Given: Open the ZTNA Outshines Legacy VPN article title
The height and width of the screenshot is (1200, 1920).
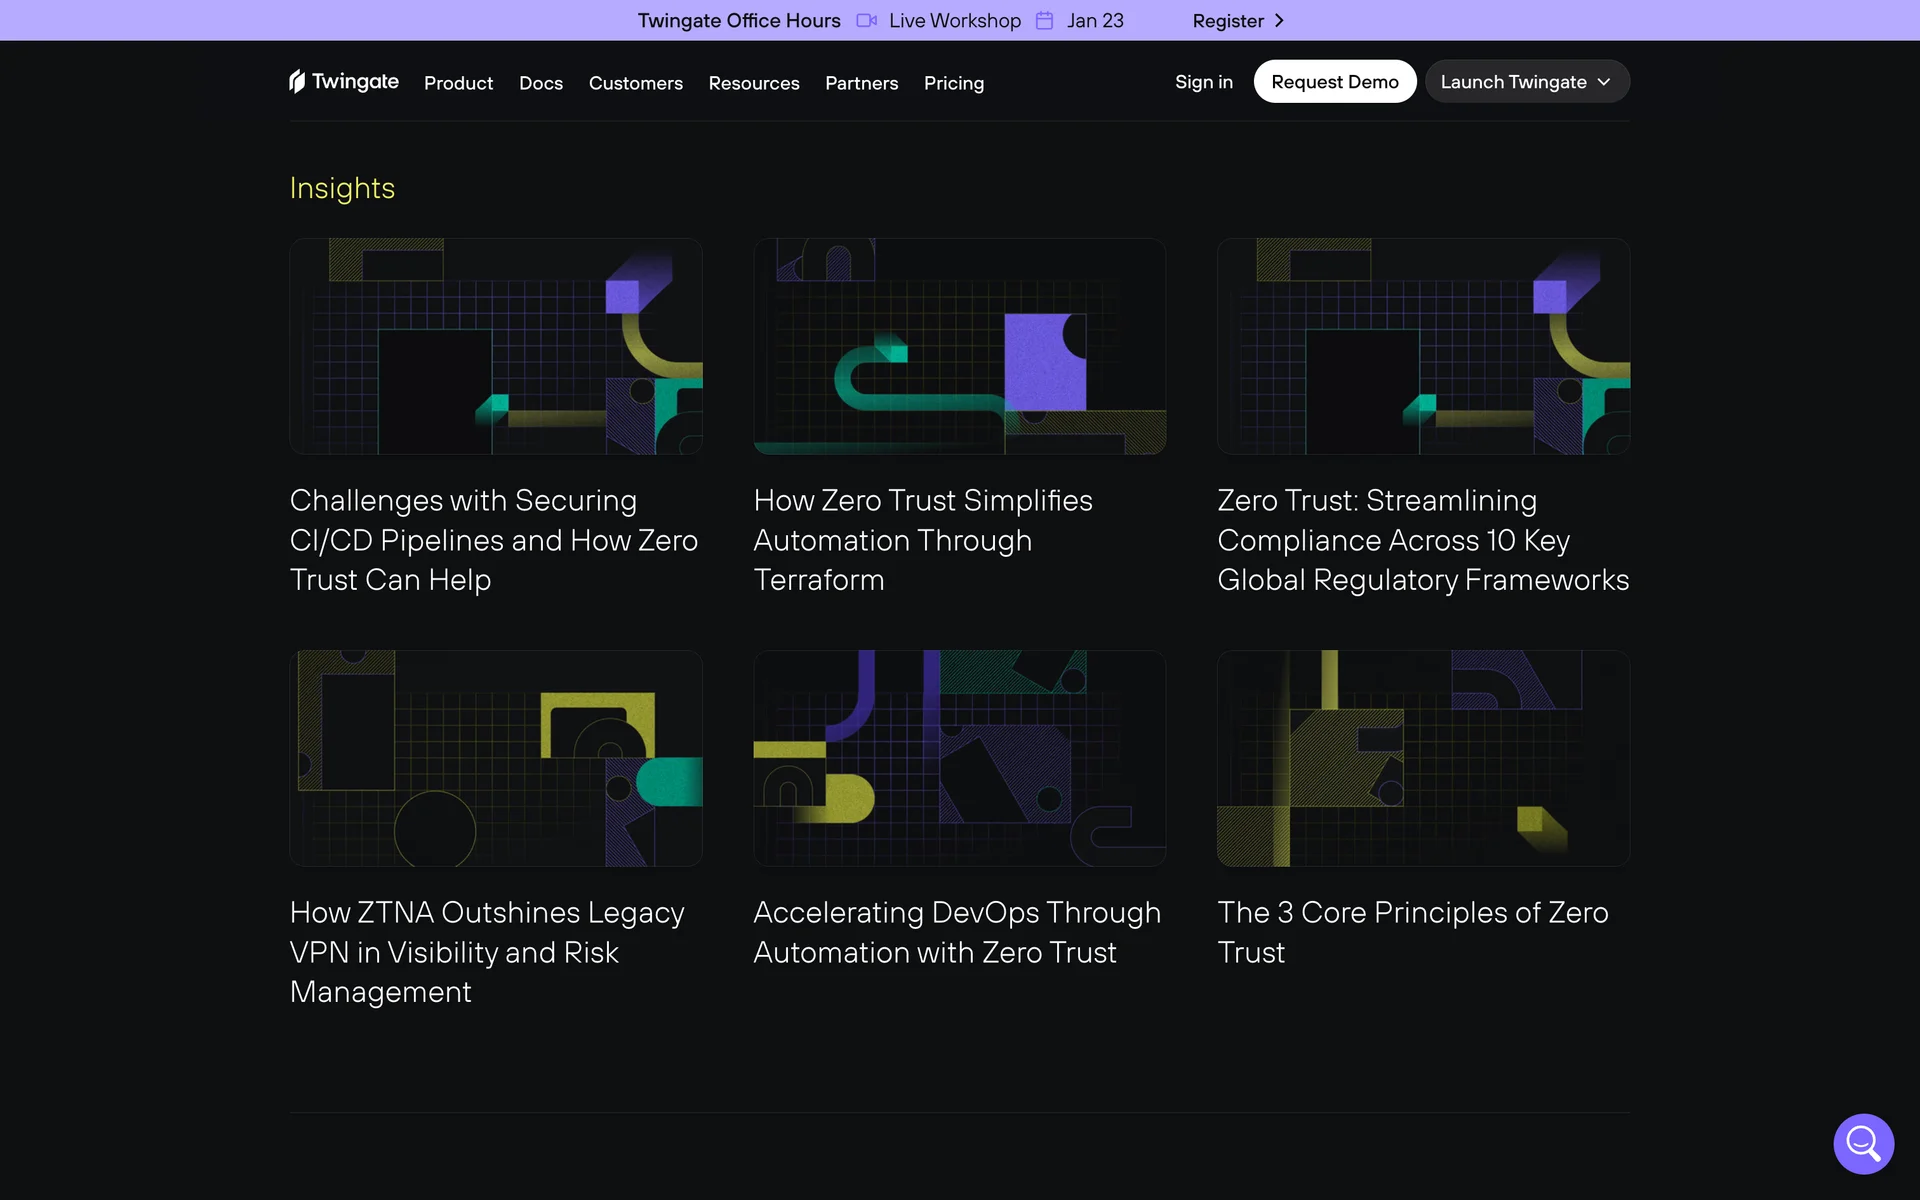Looking at the screenshot, I should (487, 952).
